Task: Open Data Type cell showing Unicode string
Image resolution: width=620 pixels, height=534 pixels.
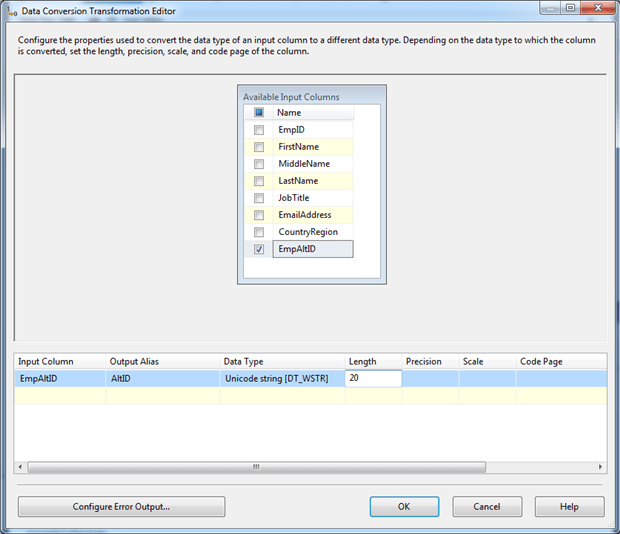Action: [282, 379]
